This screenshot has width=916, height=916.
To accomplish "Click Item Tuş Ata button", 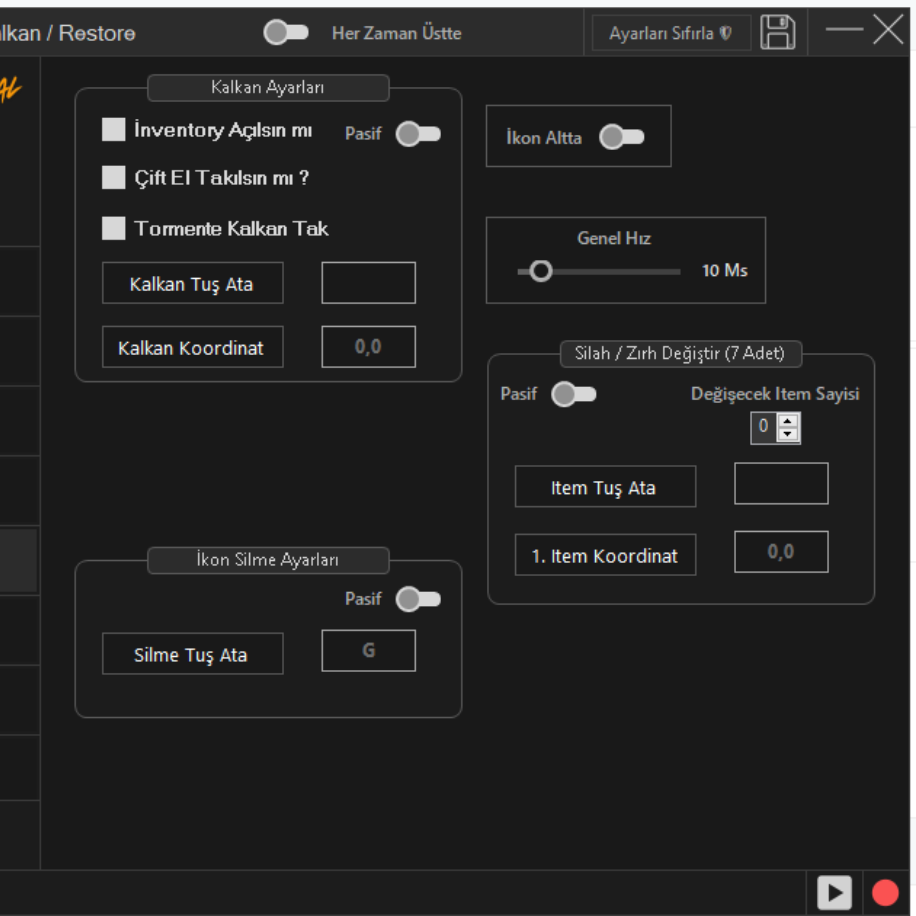I will tap(605, 487).
